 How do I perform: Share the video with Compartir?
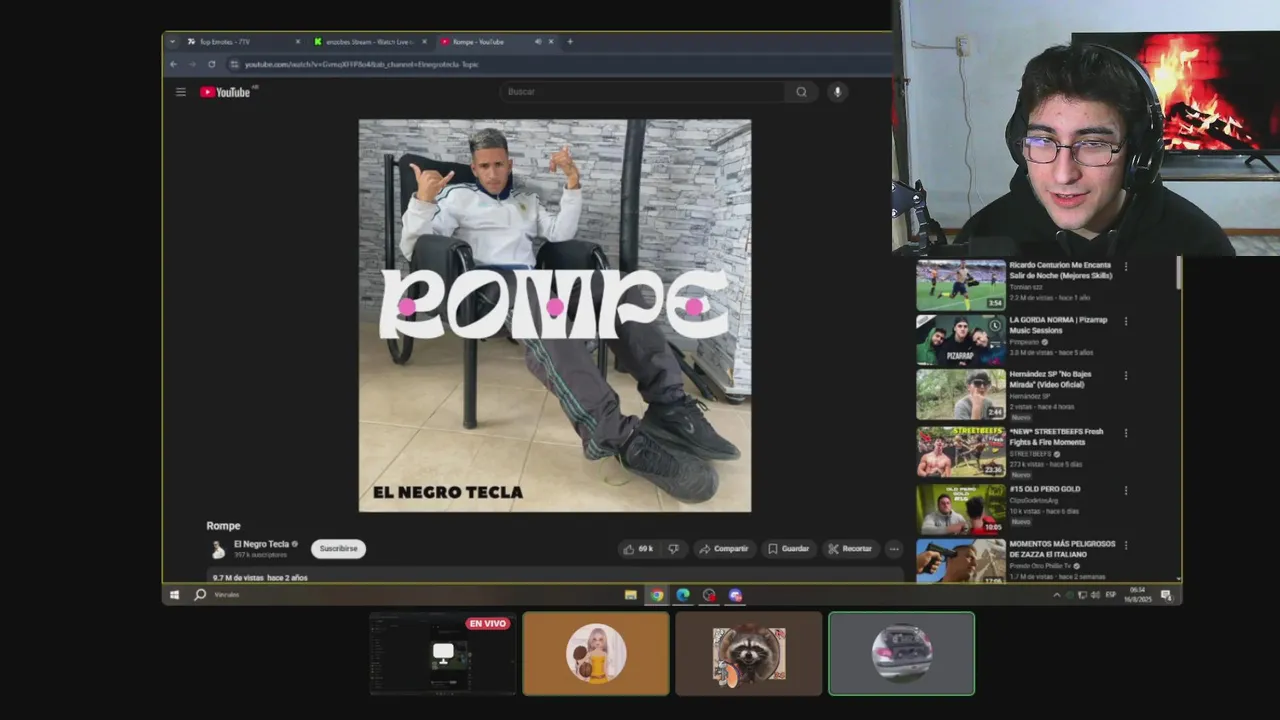(724, 549)
